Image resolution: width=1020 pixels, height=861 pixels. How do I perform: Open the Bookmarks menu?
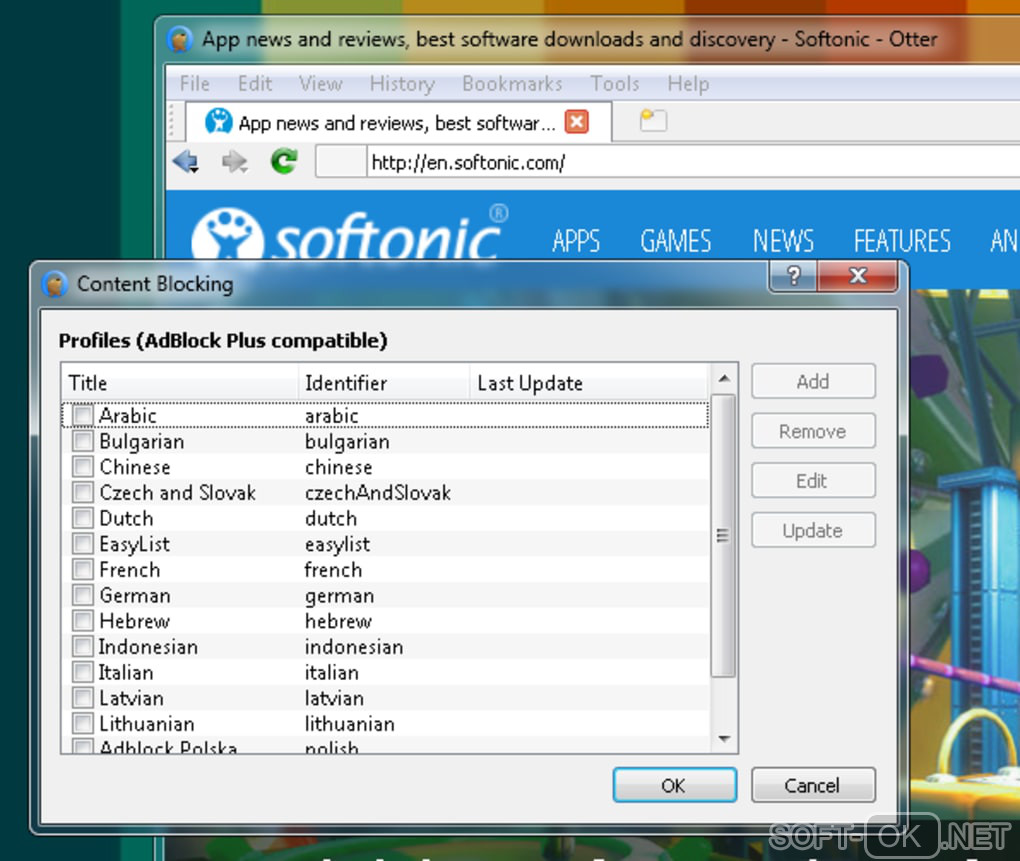click(x=512, y=84)
